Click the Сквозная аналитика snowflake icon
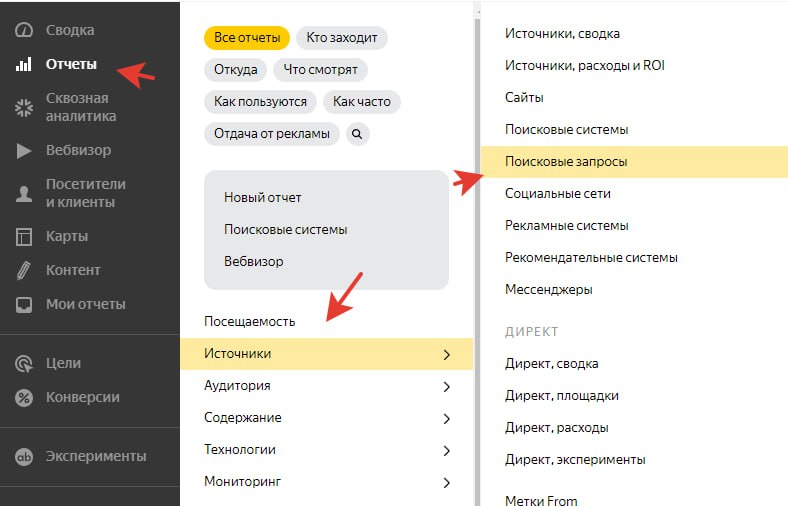Image resolution: width=788 pixels, height=506 pixels. 24,108
